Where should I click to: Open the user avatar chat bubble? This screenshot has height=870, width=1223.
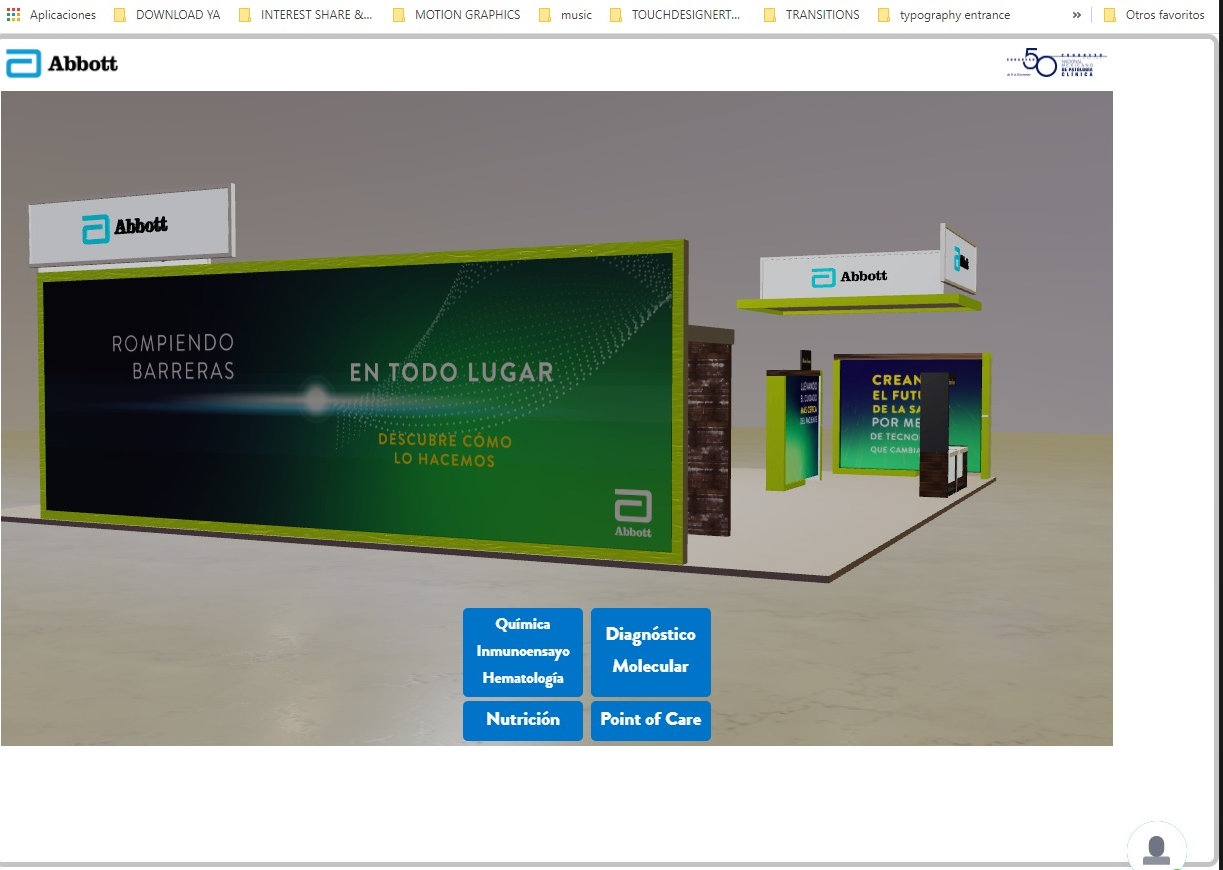1156,850
